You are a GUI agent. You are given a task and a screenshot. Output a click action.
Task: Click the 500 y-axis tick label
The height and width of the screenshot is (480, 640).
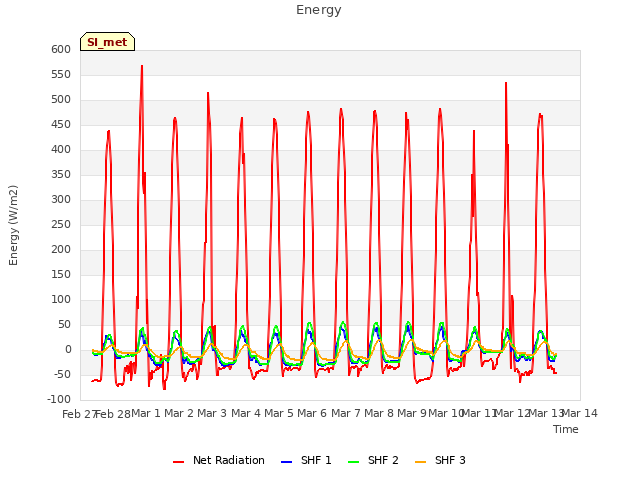tap(61, 100)
